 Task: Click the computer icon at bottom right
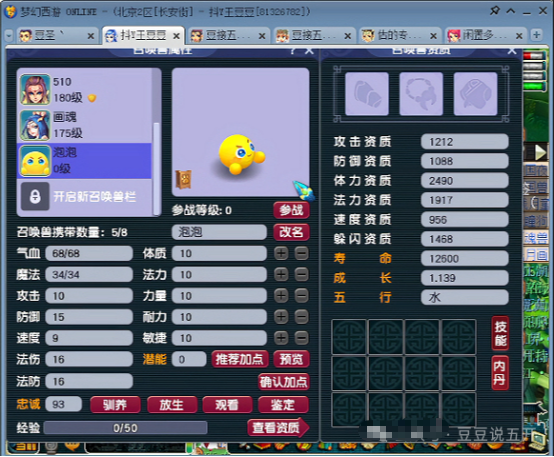pyautogui.click(x=538, y=439)
